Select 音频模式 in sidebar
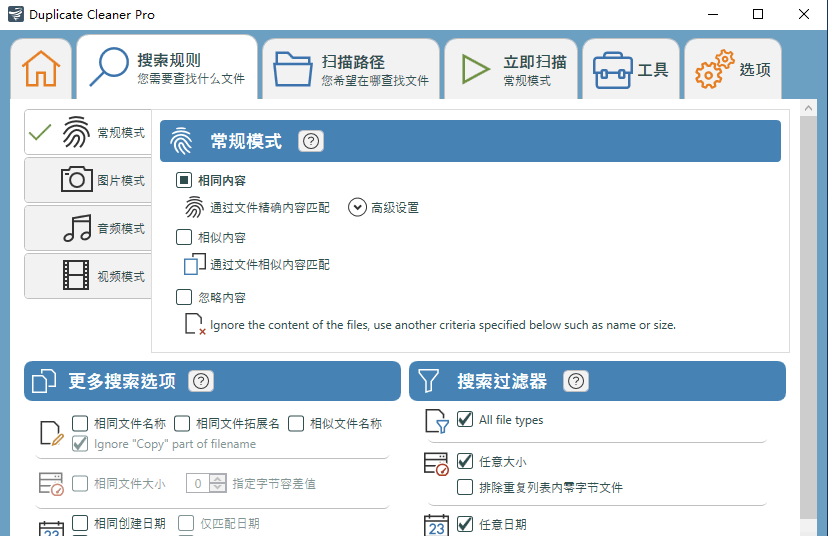828x536 pixels. pos(88,228)
